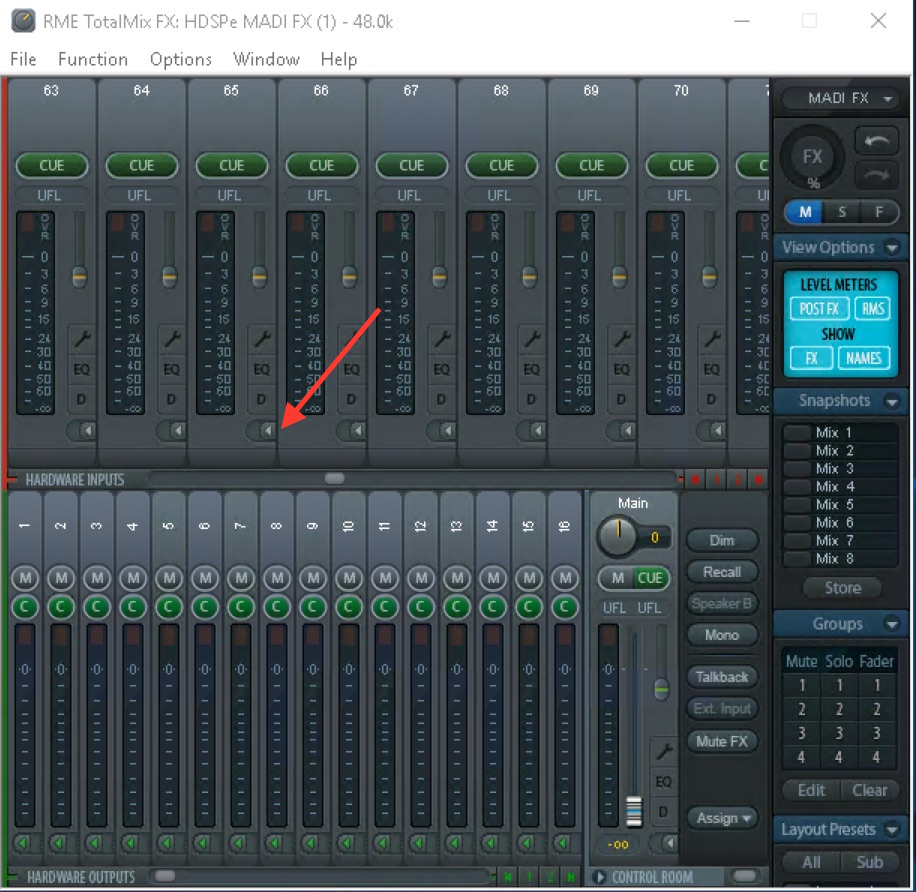Click the channel 63 fader handle
The height and width of the screenshot is (892, 916).
click(79, 276)
